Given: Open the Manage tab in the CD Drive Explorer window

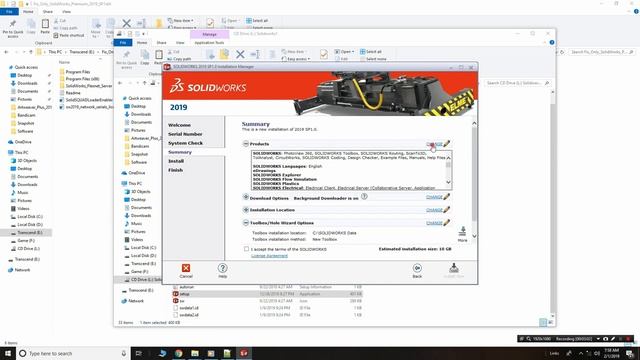Looking at the screenshot, I should (209, 34).
